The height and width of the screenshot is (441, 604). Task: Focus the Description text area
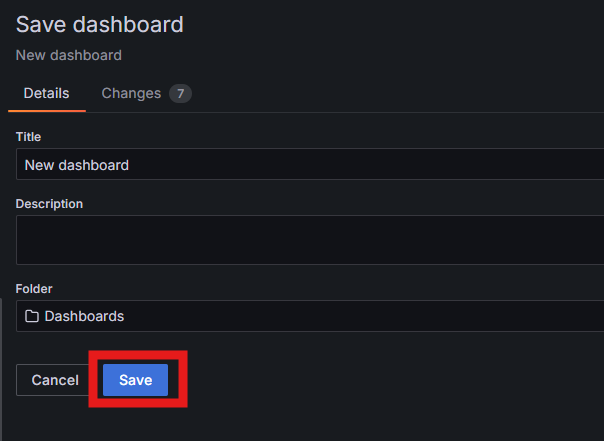coord(310,240)
